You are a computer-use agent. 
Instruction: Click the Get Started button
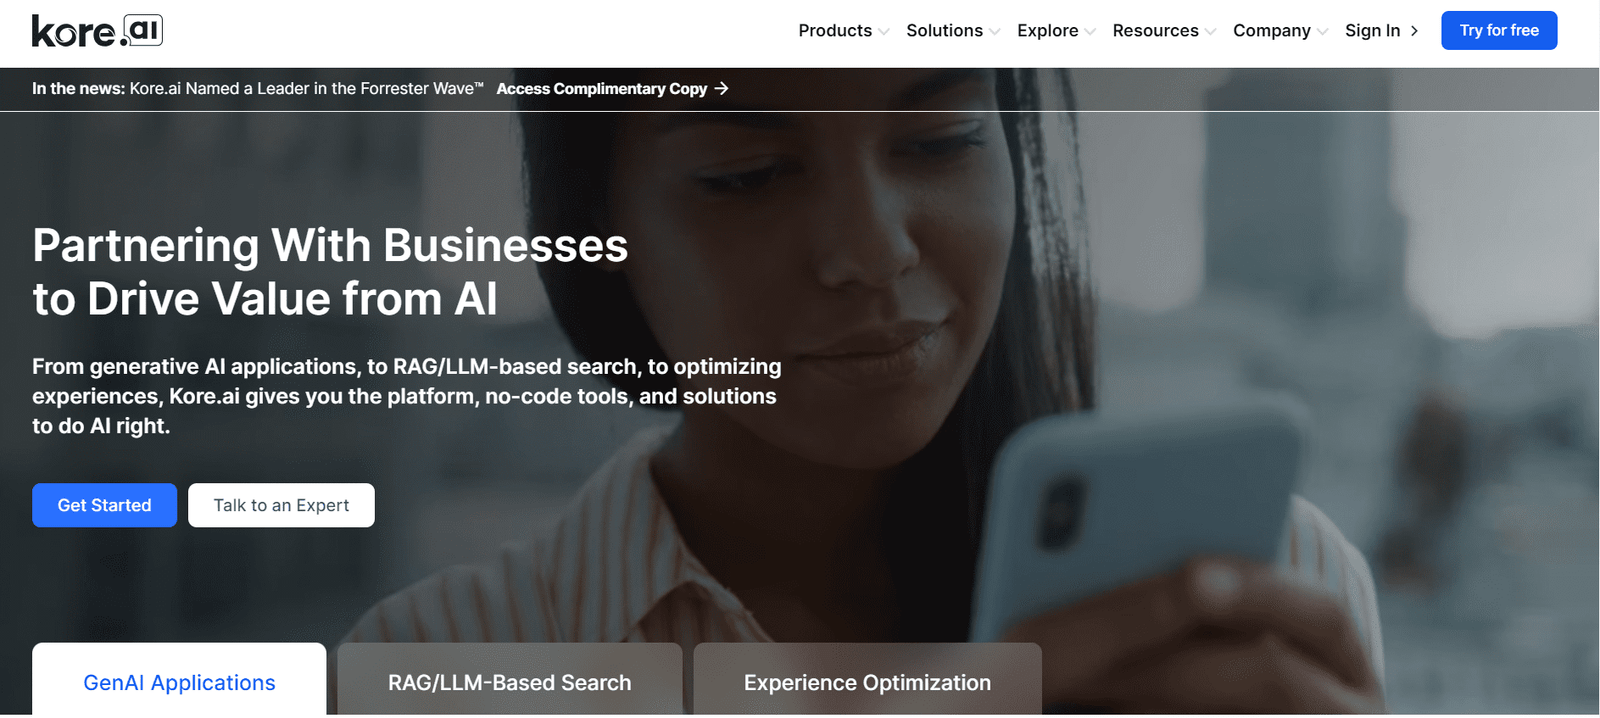click(104, 505)
